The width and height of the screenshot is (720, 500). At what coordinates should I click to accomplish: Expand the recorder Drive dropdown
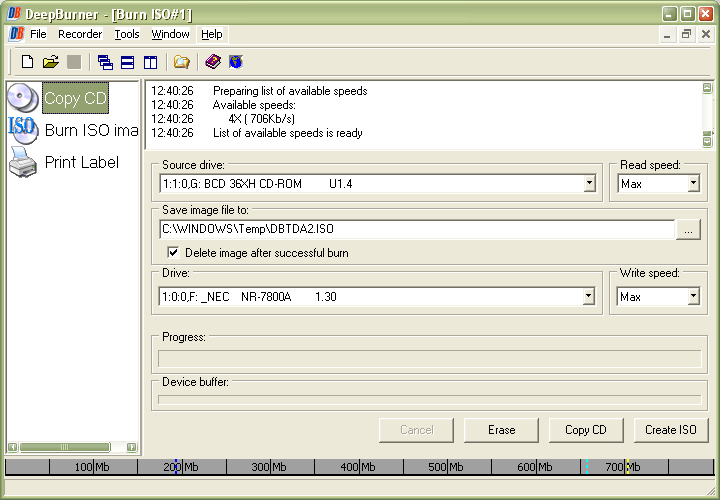tap(589, 297)
